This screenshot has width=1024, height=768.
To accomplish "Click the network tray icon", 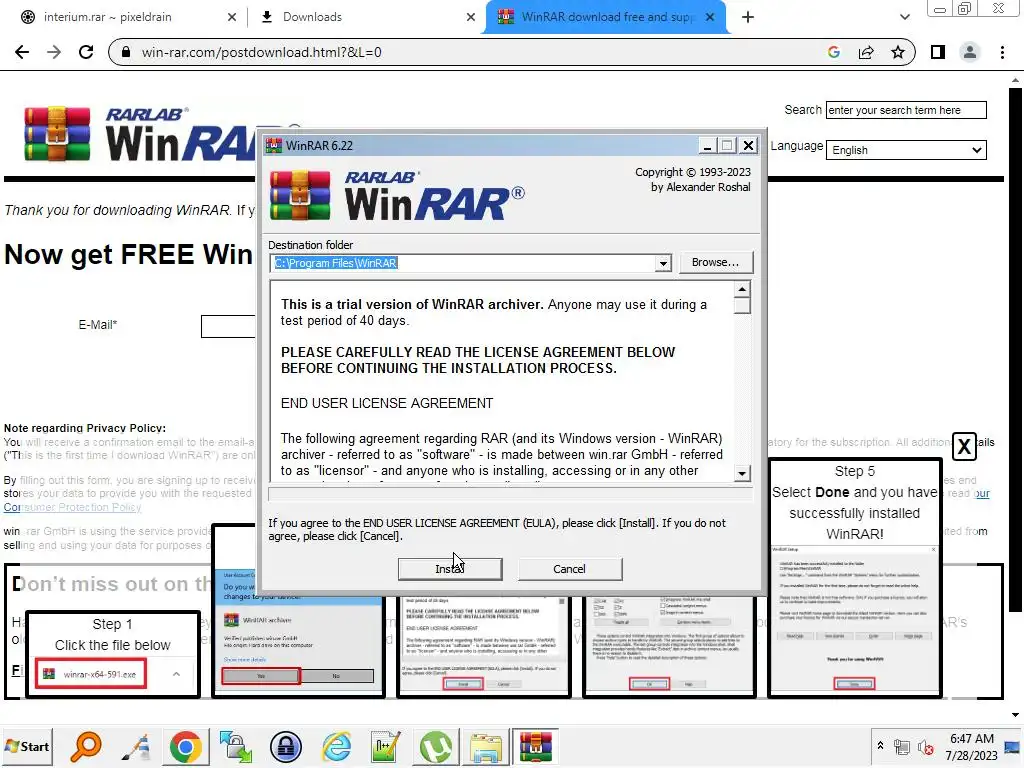I will click(902, 747).
